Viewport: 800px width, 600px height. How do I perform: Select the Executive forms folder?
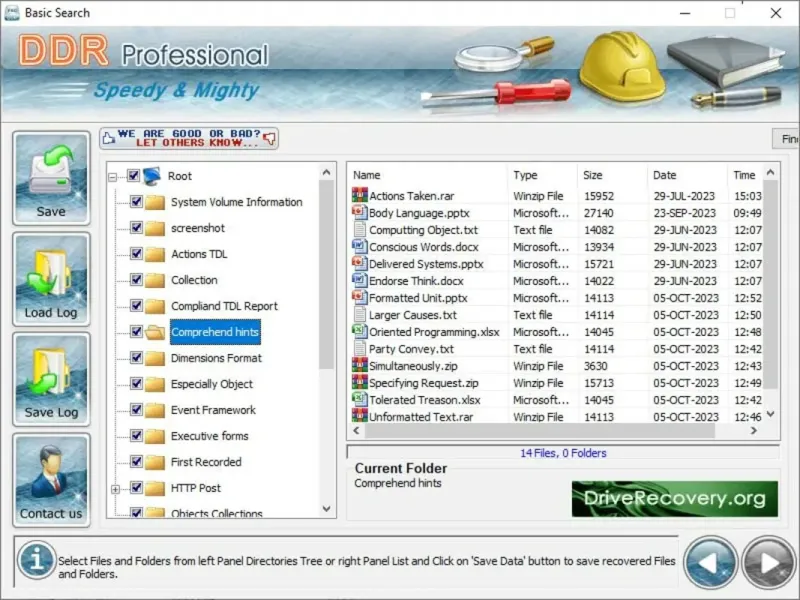tap(210, 436)
